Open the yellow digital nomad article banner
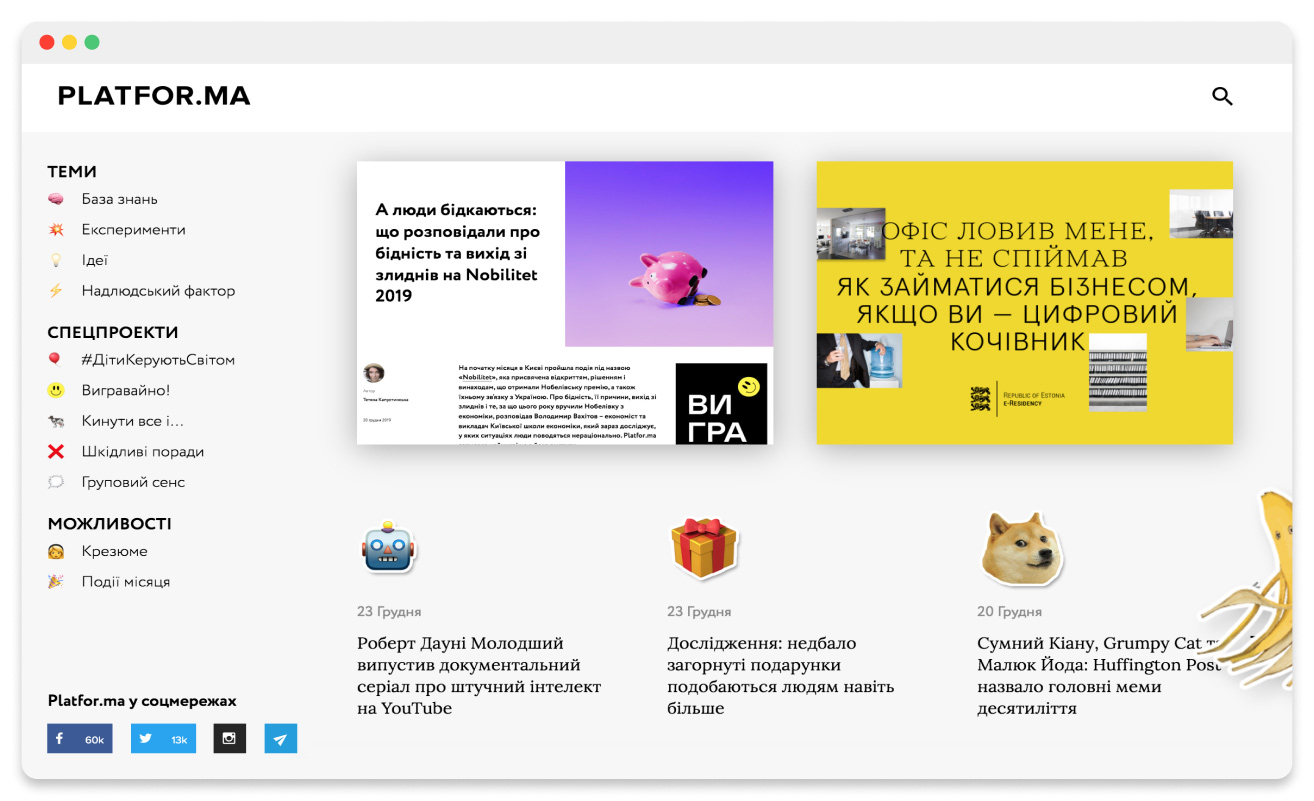The image size is (1314, 801). (x=1024, y=302)
